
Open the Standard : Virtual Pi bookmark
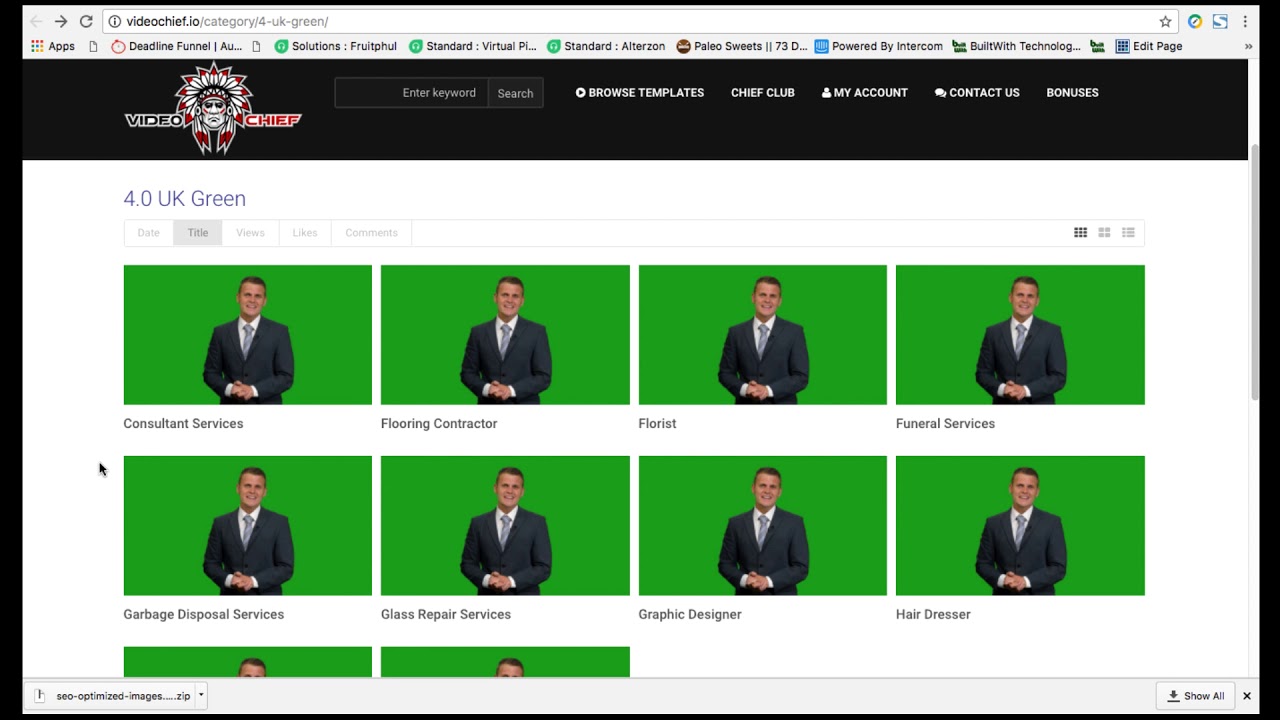pos(473,46)
